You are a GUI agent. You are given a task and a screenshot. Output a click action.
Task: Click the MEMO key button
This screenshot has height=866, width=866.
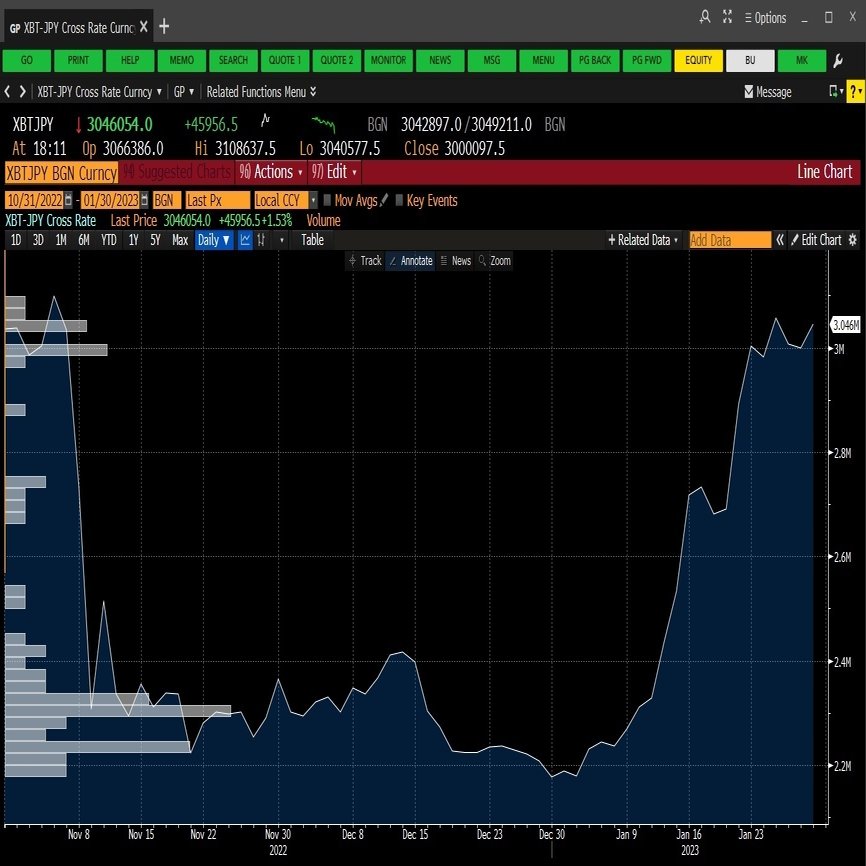coord(182,60)
